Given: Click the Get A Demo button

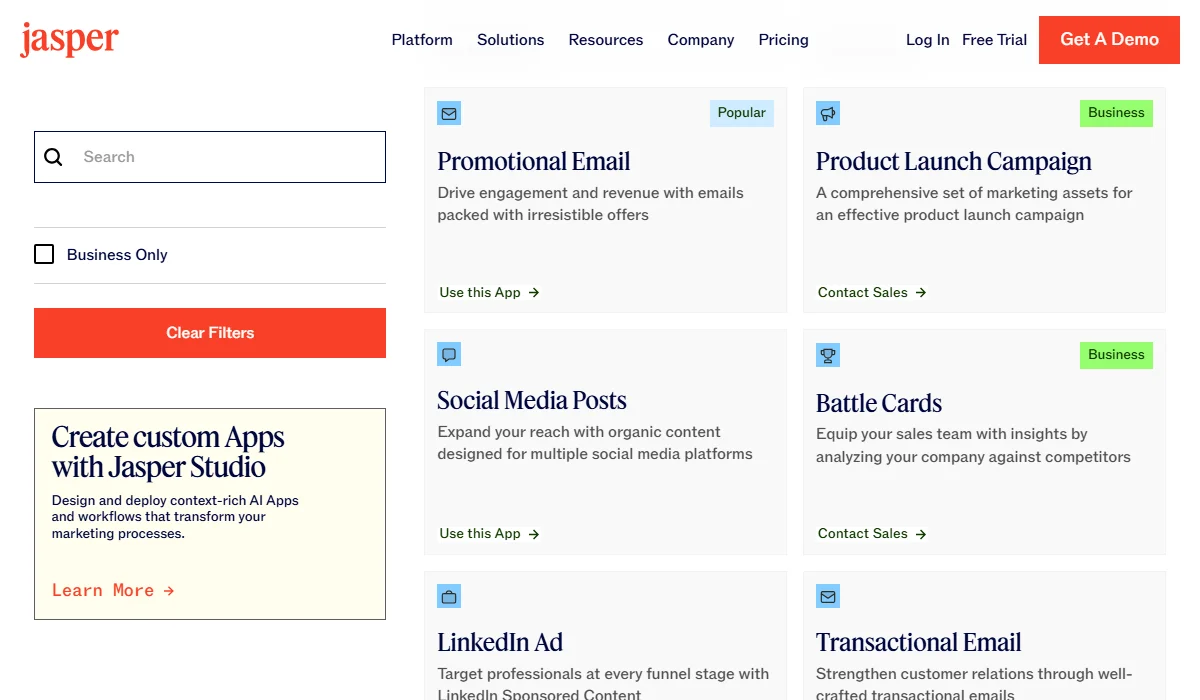Looking at the screenshot, I should pos(1108,39).
